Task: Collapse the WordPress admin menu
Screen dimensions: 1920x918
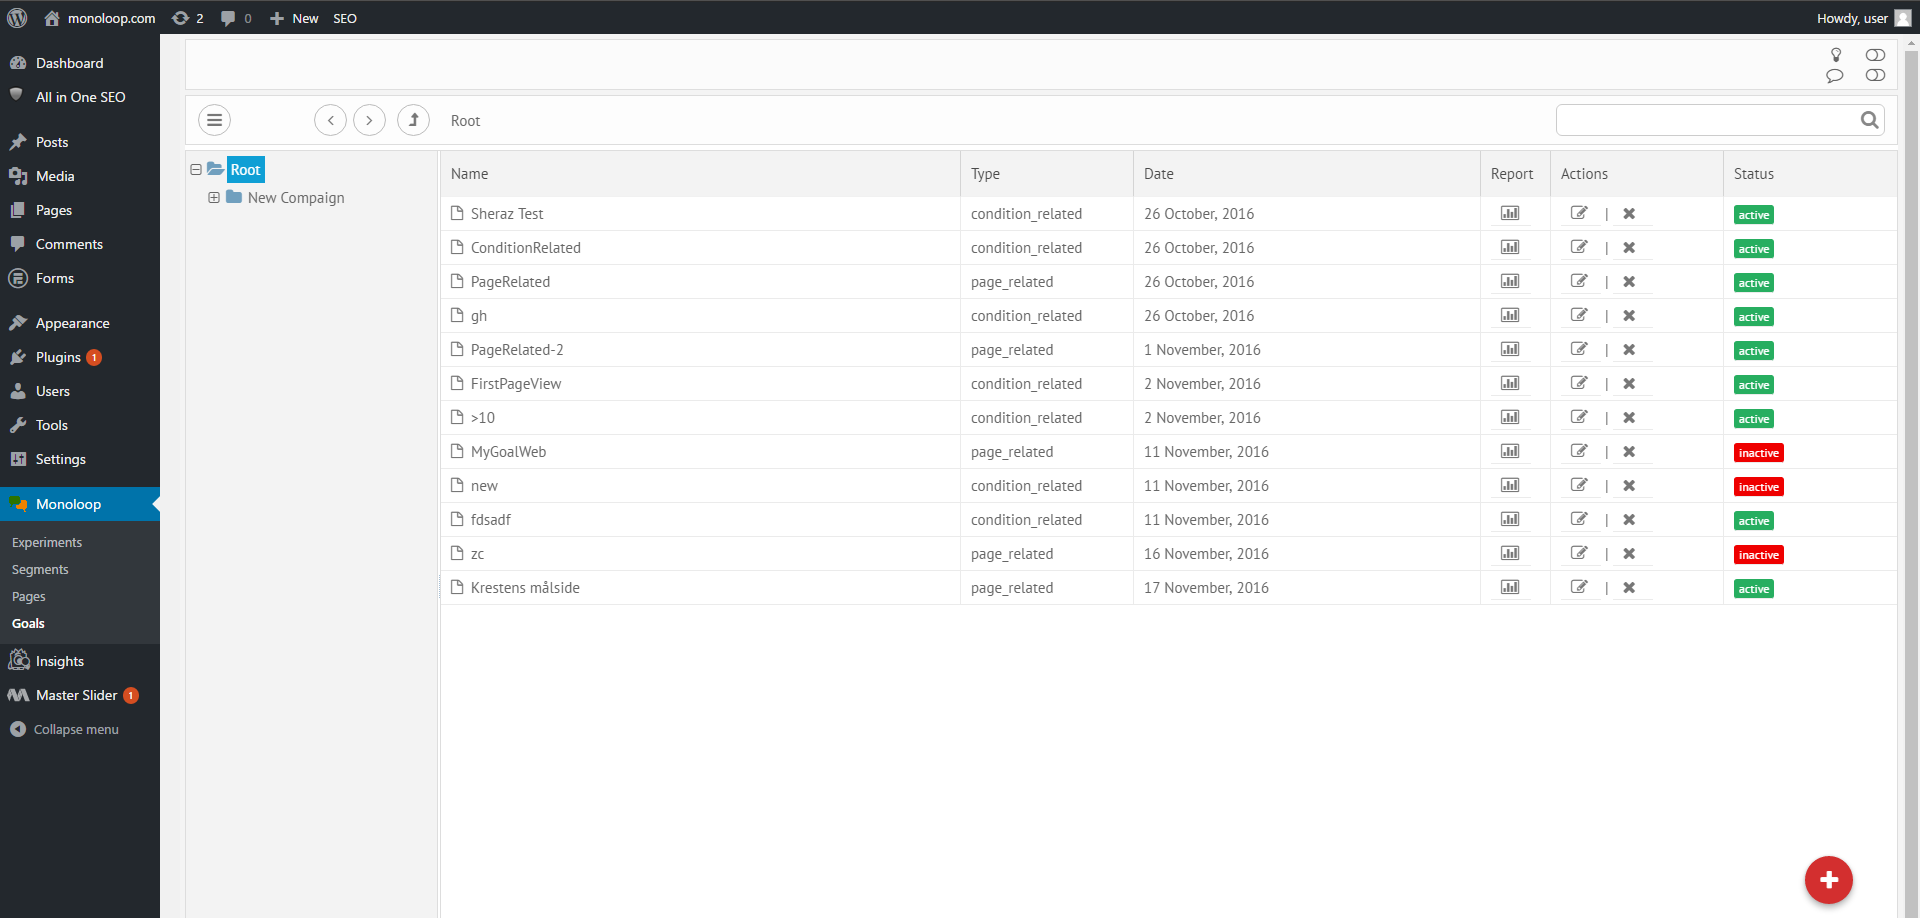Action: tap(76, 729)
